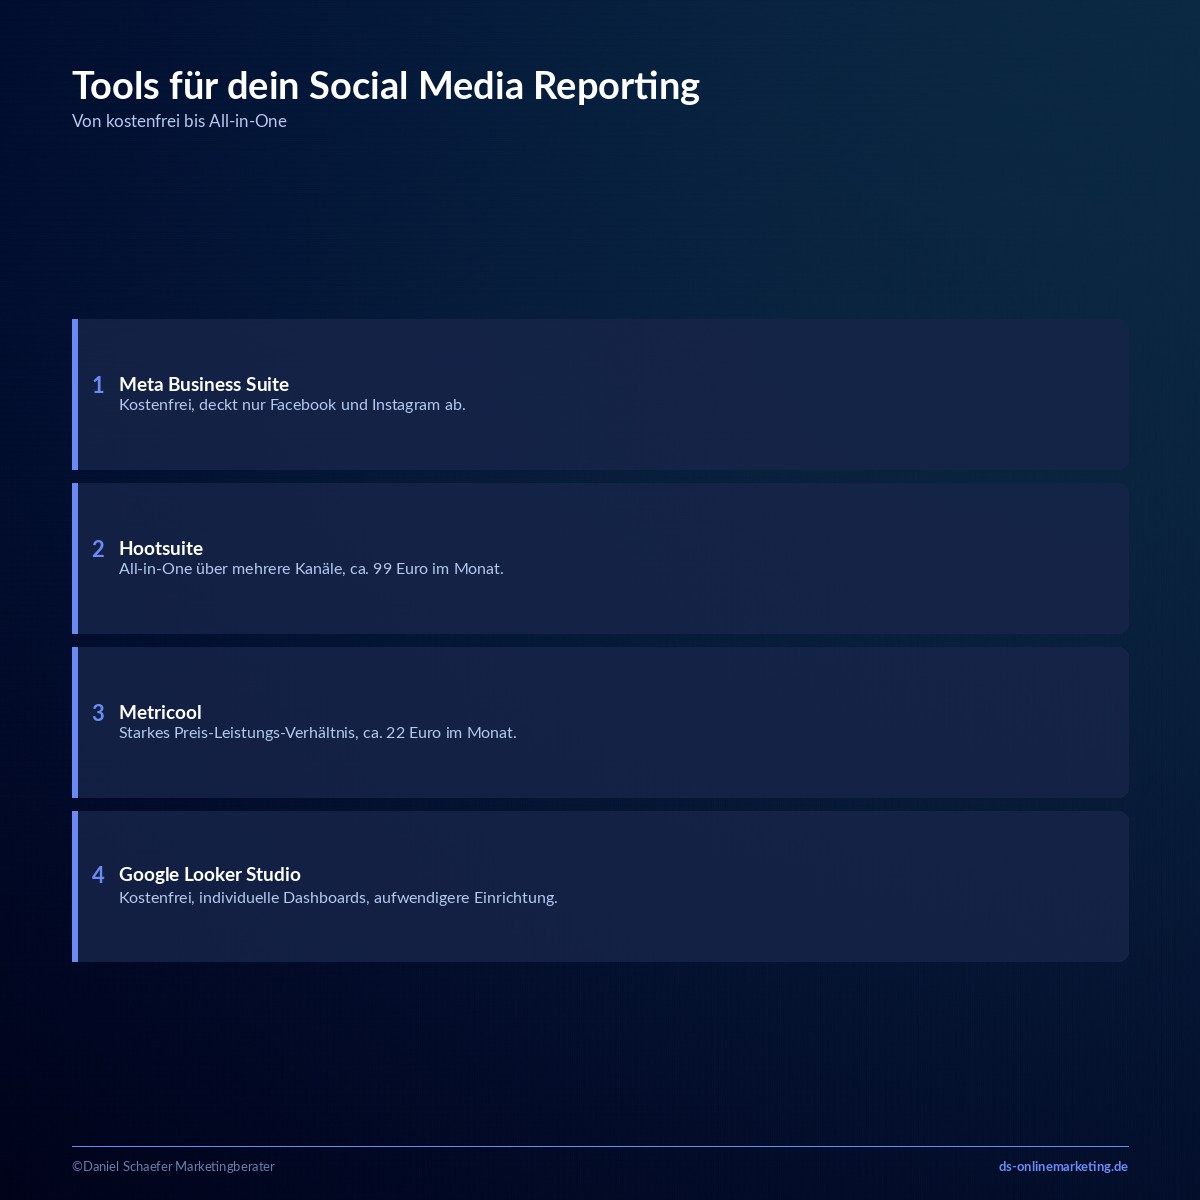The image size is (1200, 1200).
Task: Select the 'Metricool' heading
Action: (x=160, y=712)
